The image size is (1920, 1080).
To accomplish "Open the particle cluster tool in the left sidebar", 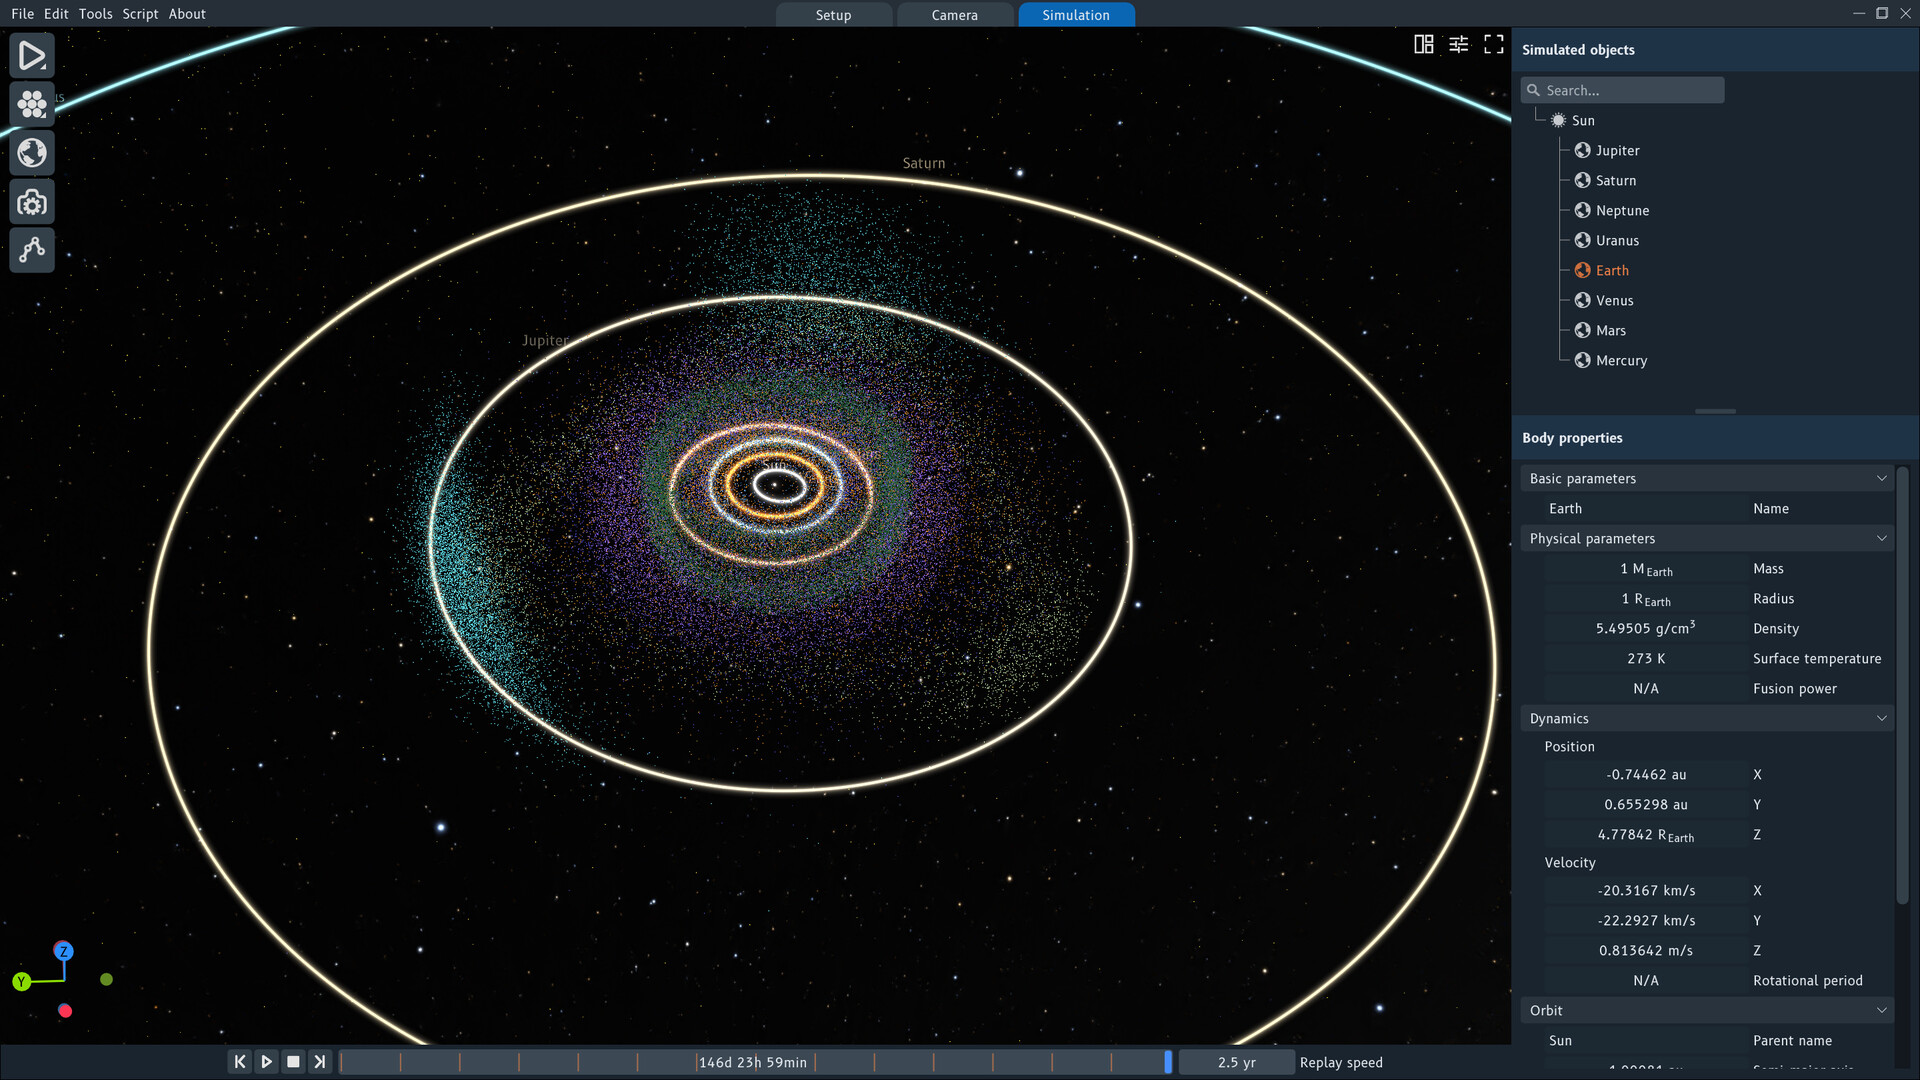I will click(x=32, y=104).
